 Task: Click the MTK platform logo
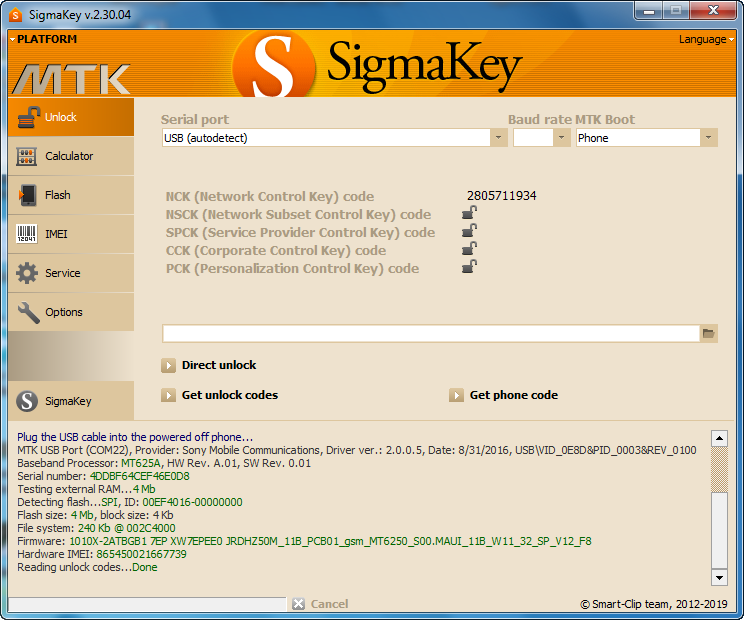coord(71,79)
